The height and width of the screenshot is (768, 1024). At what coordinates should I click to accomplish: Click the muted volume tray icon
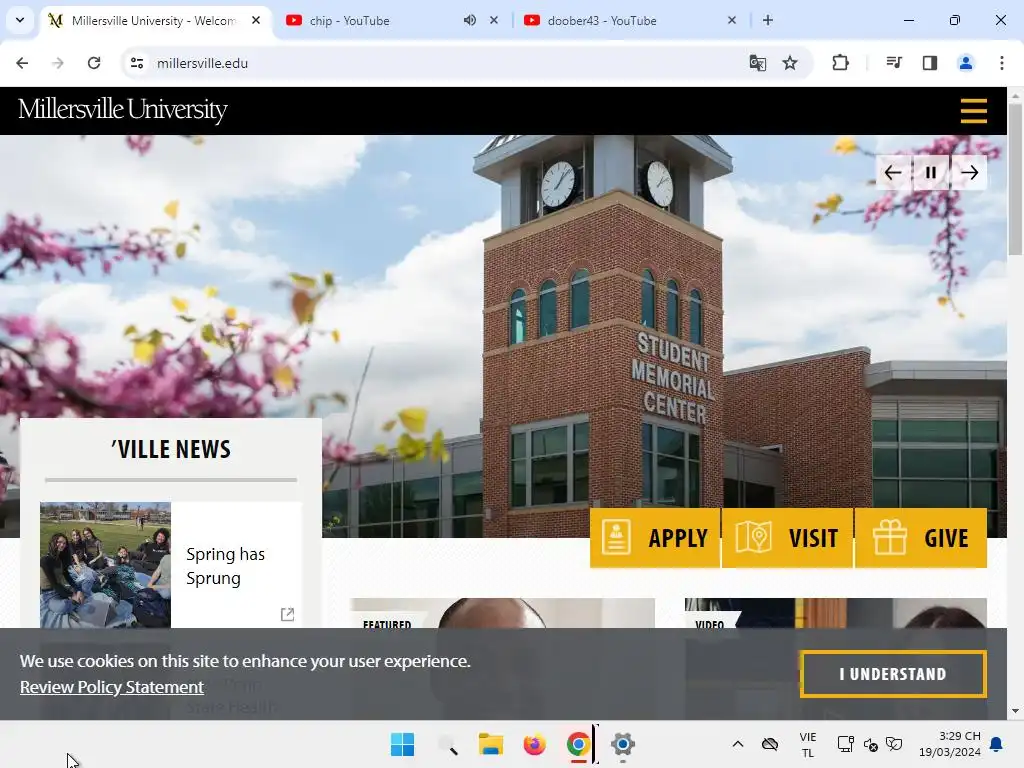point(871,744)
